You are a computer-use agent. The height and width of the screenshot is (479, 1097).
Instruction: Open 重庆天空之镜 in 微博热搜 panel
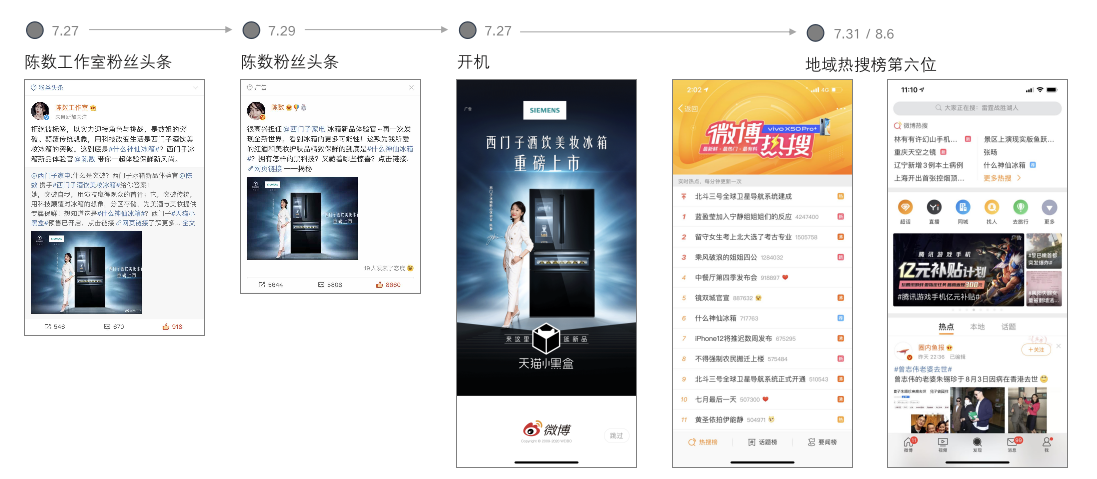tap(916, 152)
